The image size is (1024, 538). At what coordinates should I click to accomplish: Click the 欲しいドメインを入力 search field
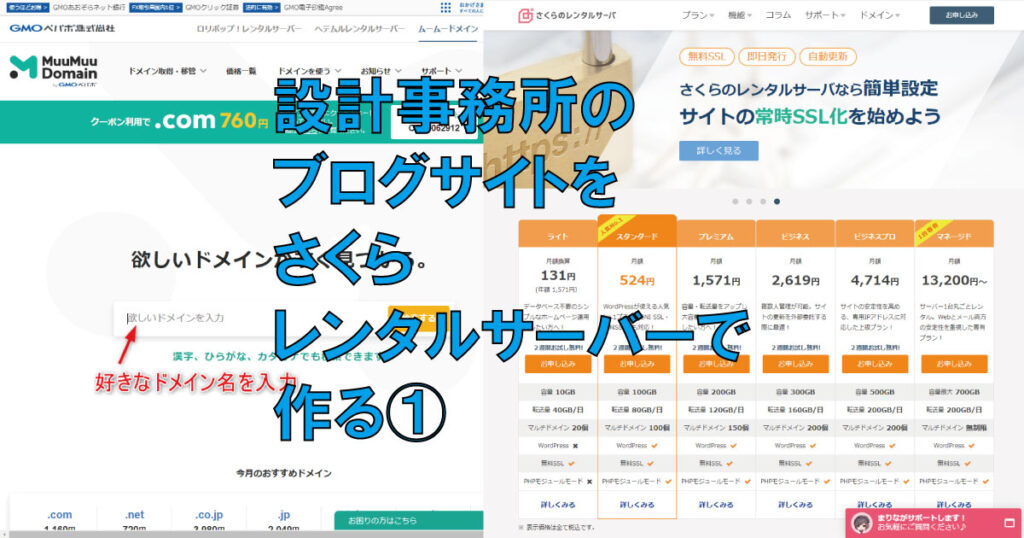251,318
